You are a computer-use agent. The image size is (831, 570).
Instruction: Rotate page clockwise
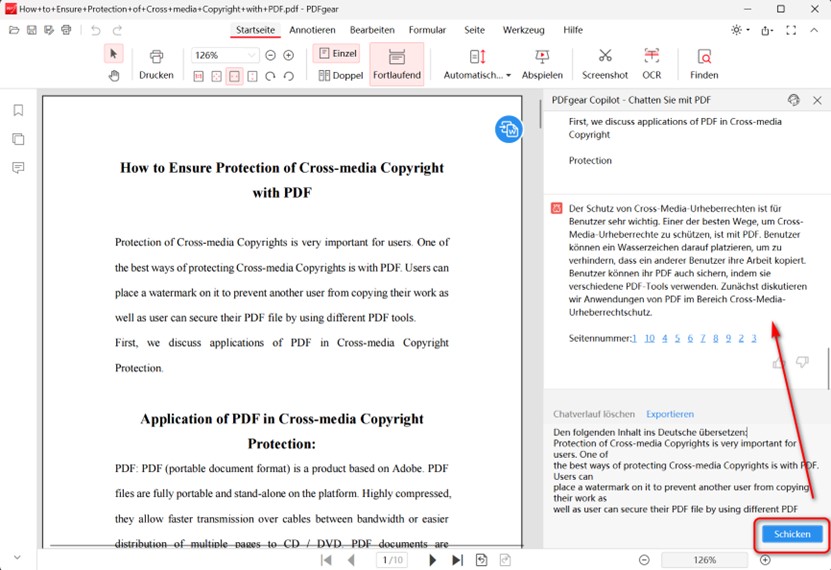click(x=270, y=76)
